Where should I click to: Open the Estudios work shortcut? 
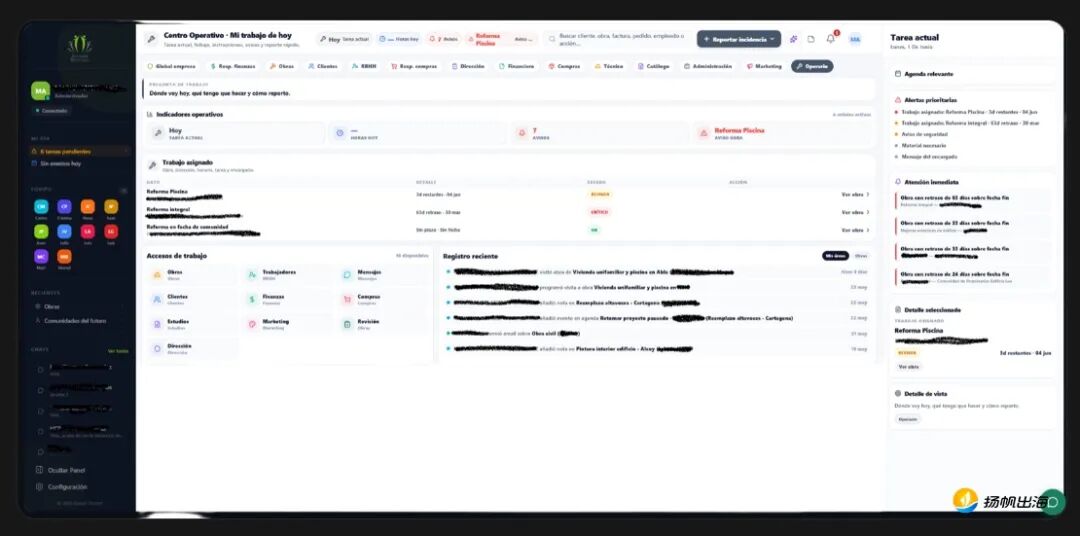click(x=192, y=324)
